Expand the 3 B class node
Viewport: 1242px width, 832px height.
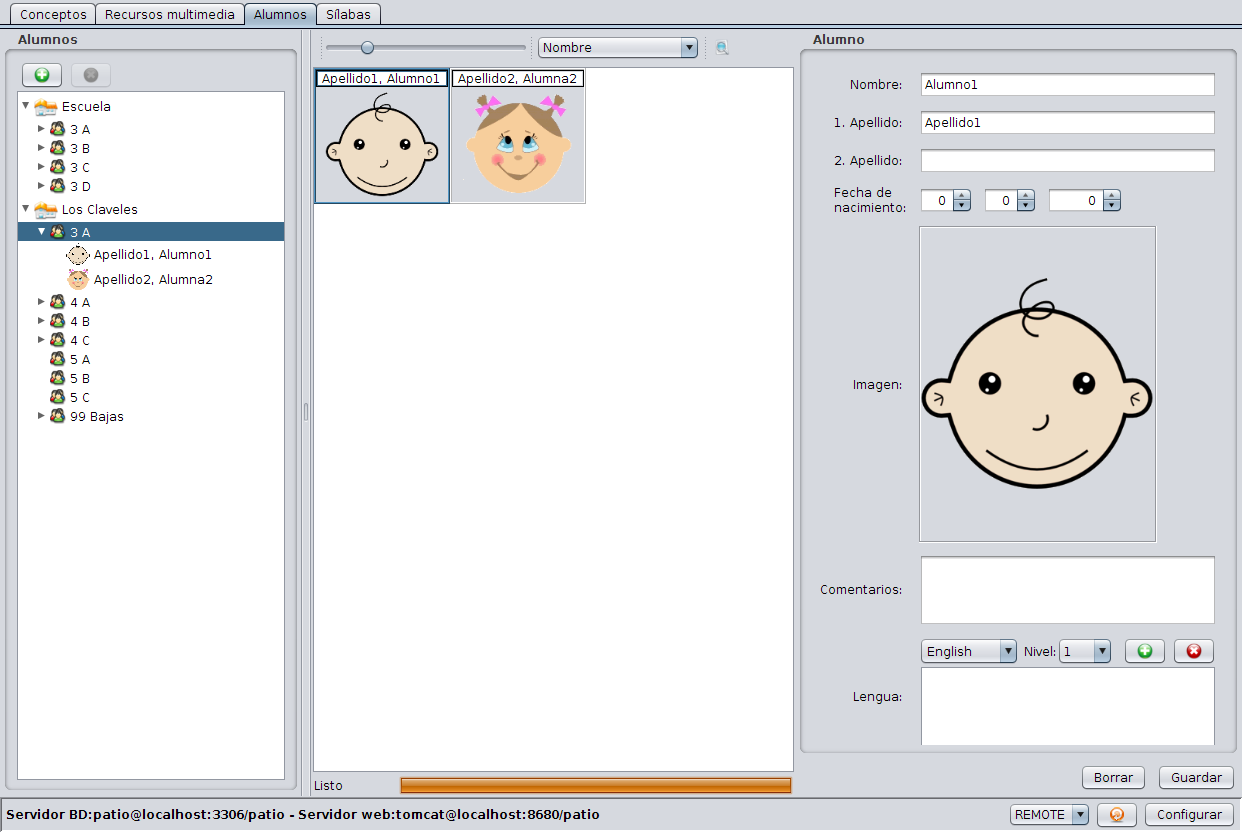41,147
